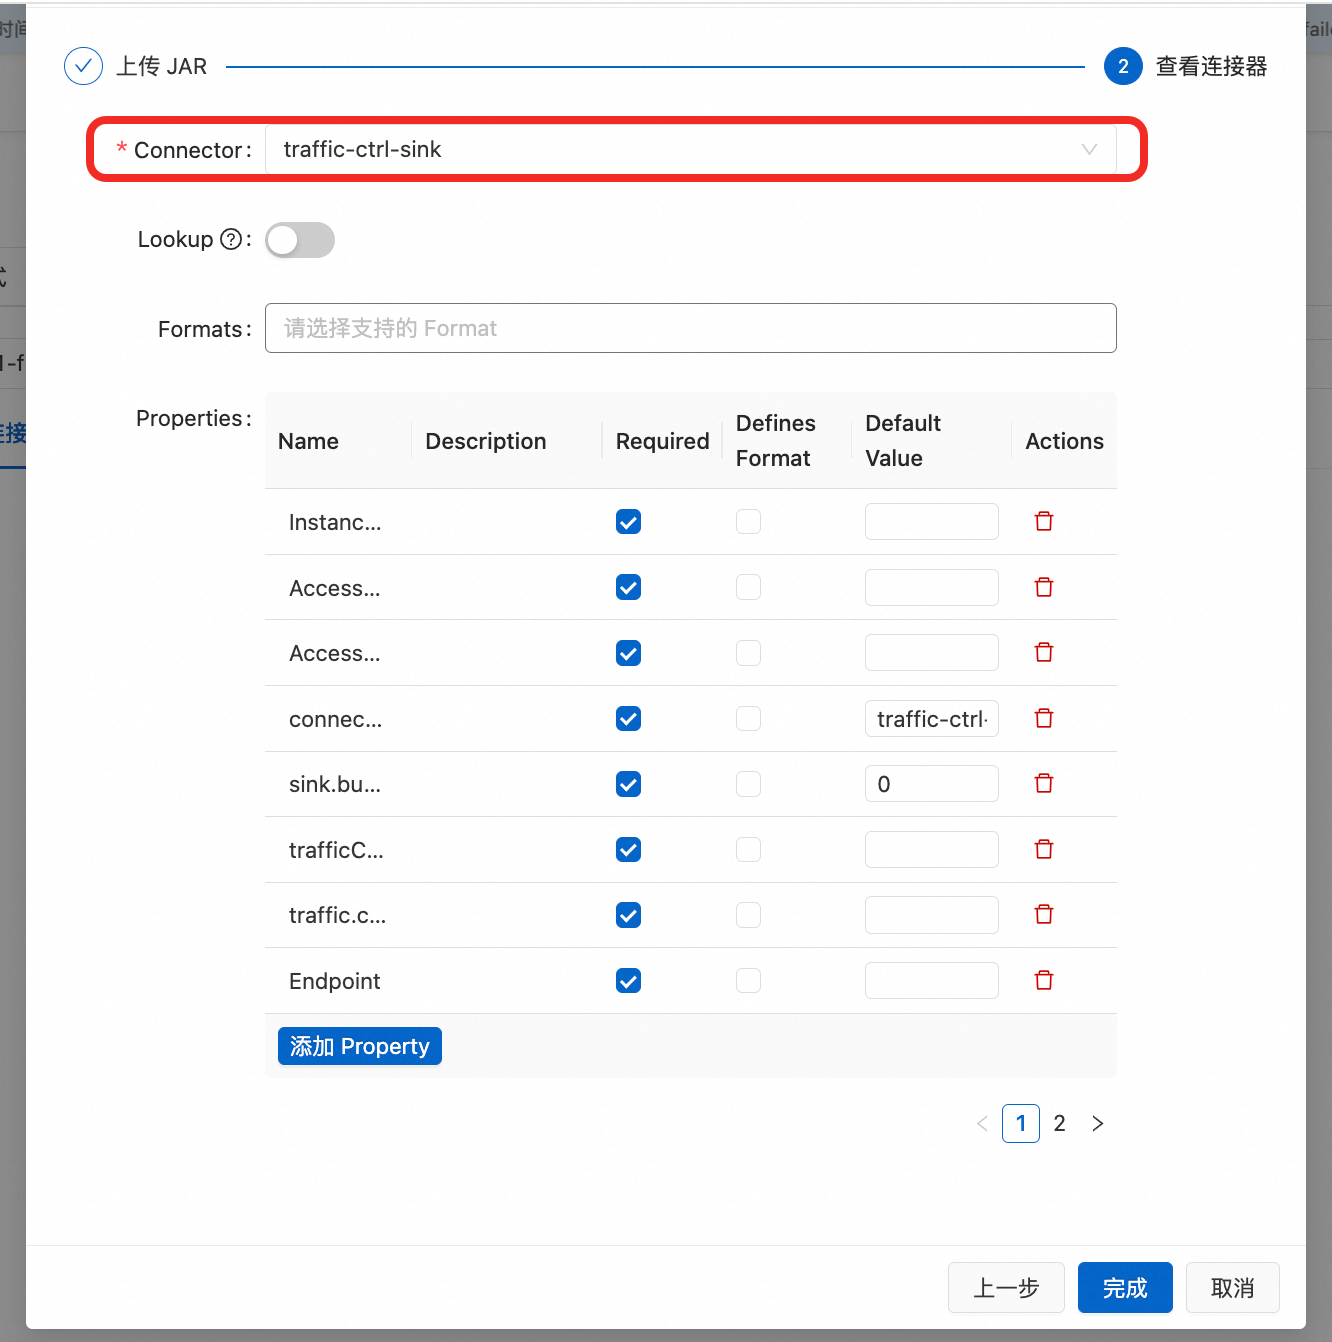The image size is (1332, 1342).
Task: Click the sink.bu... property name
Action: pos(335,784)
